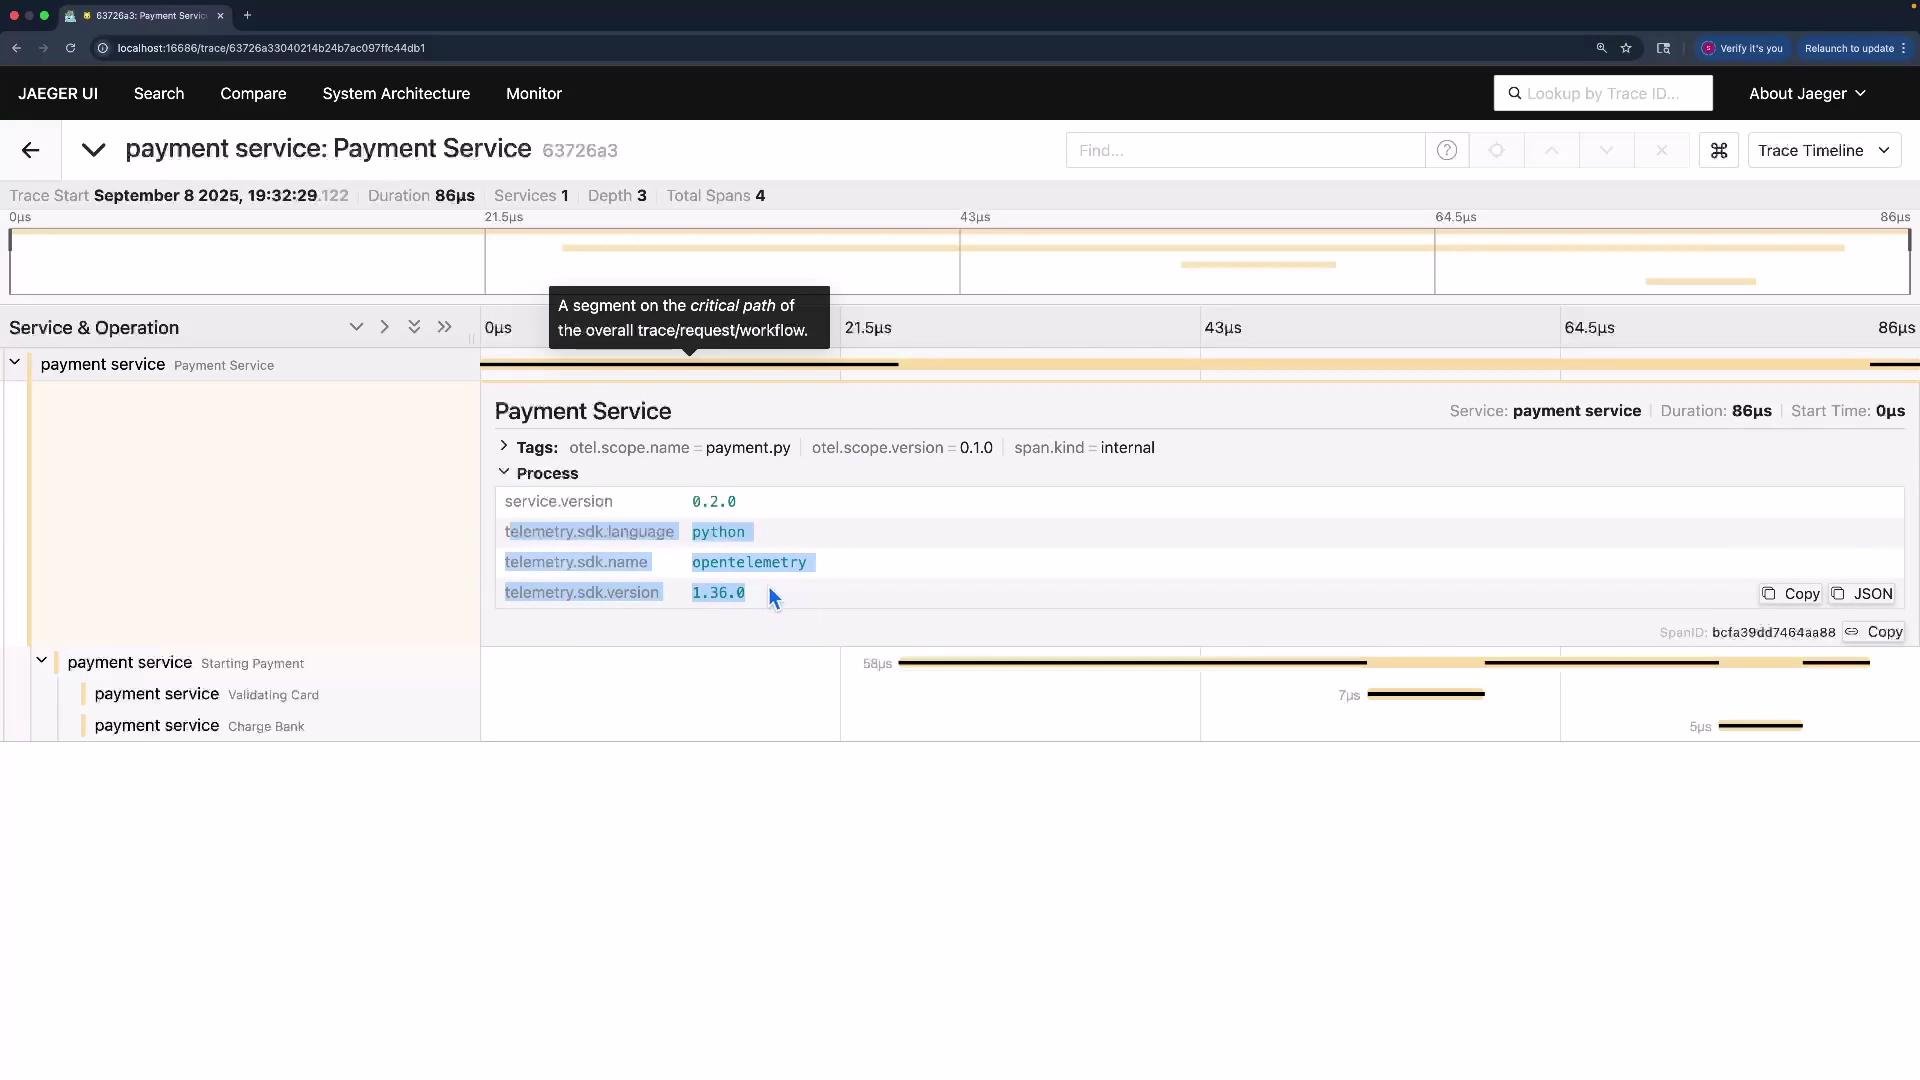This screenshot has width=1920, height=1080.
Task: Go to Compare menu item
Action: pos(253,93)
